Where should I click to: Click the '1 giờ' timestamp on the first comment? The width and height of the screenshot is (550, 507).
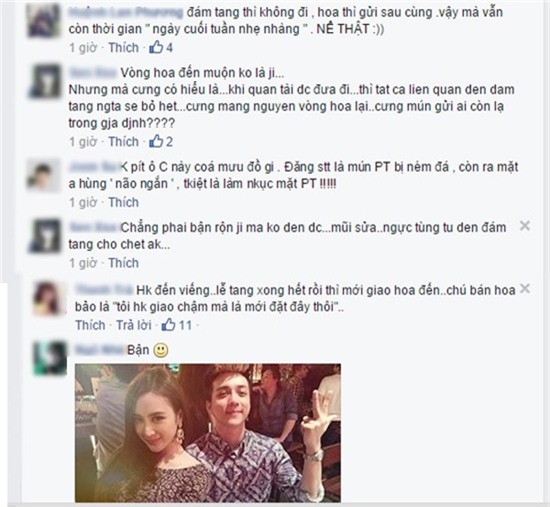[x=83, y=47]
